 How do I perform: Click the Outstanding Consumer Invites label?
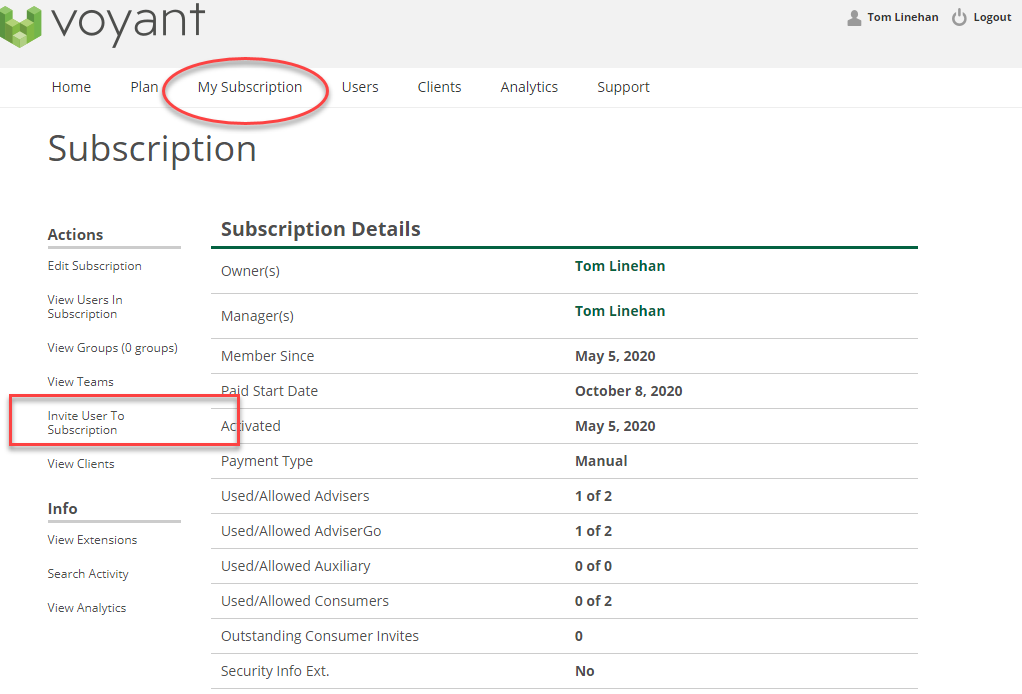click(x=320, y=637)
